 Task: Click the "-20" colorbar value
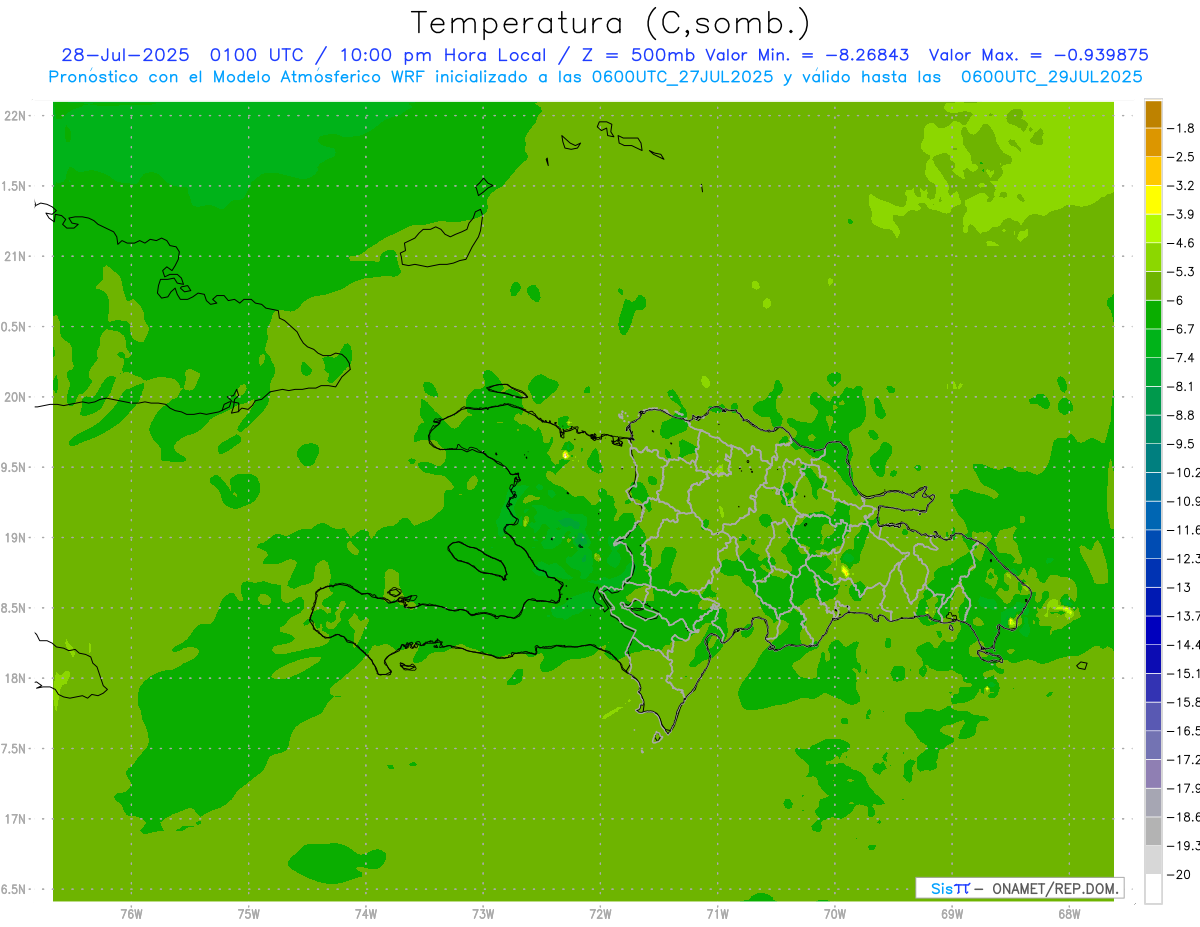[1179, 874]
